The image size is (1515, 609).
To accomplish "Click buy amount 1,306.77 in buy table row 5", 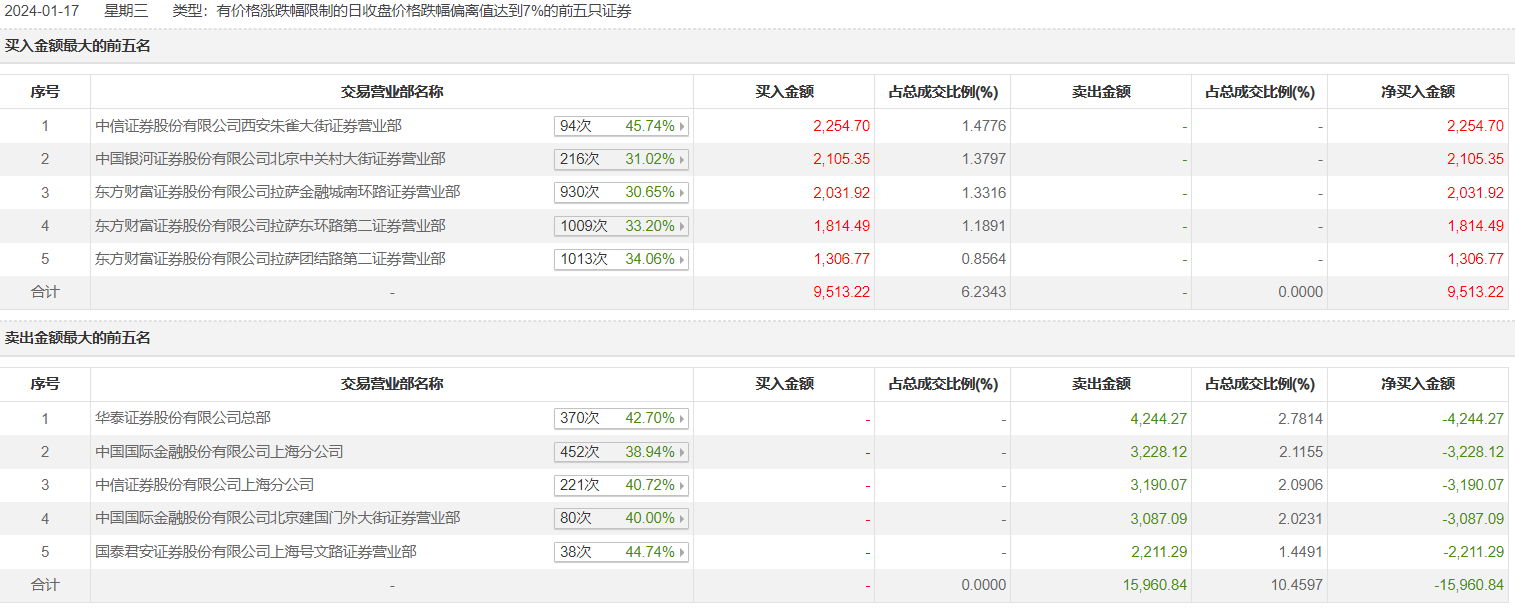I will coord(841,259).
